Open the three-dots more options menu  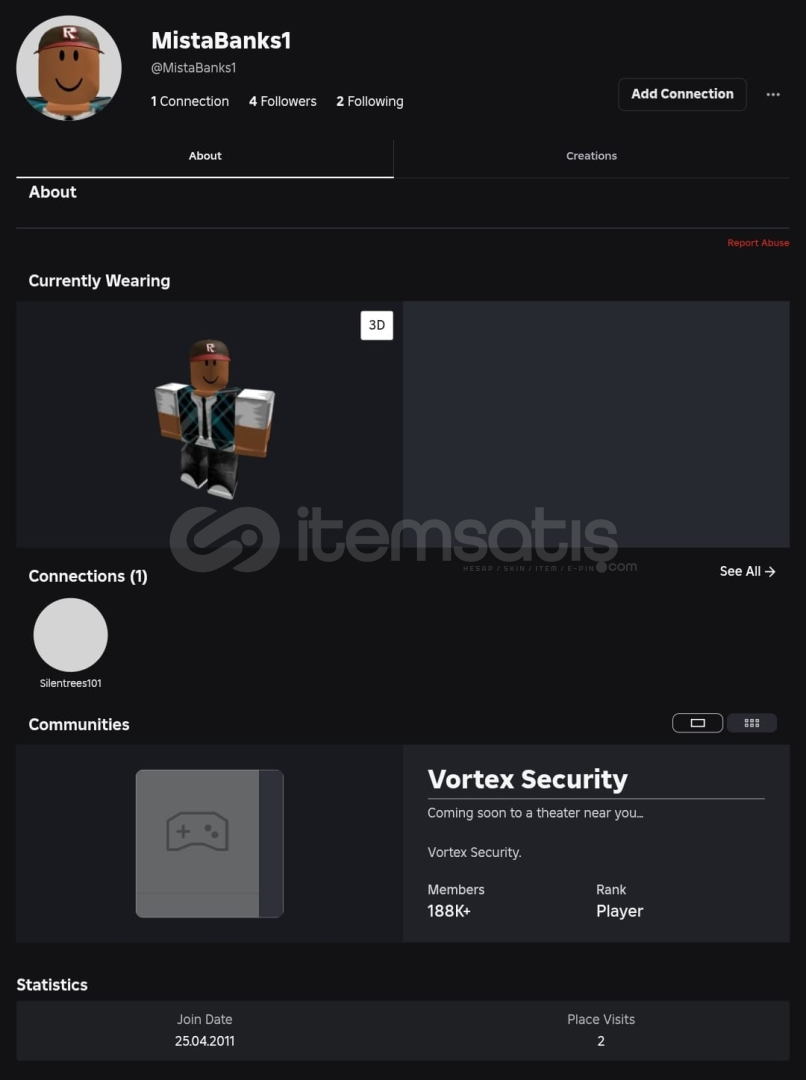[x=773, y=94]
